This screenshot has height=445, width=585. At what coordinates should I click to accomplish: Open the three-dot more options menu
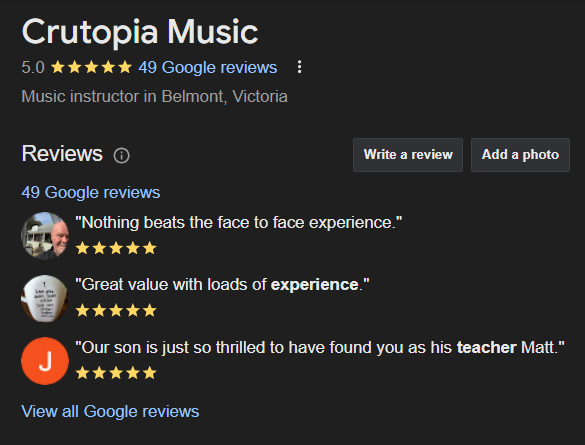(299, 67)
